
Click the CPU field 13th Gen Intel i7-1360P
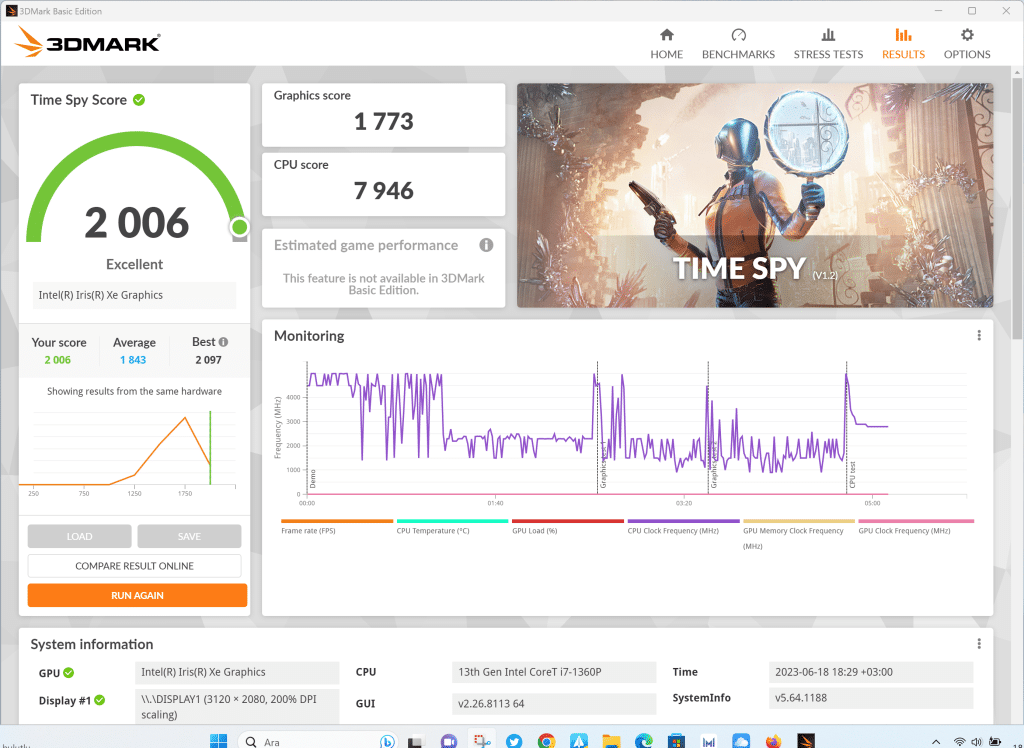[554, 672]
